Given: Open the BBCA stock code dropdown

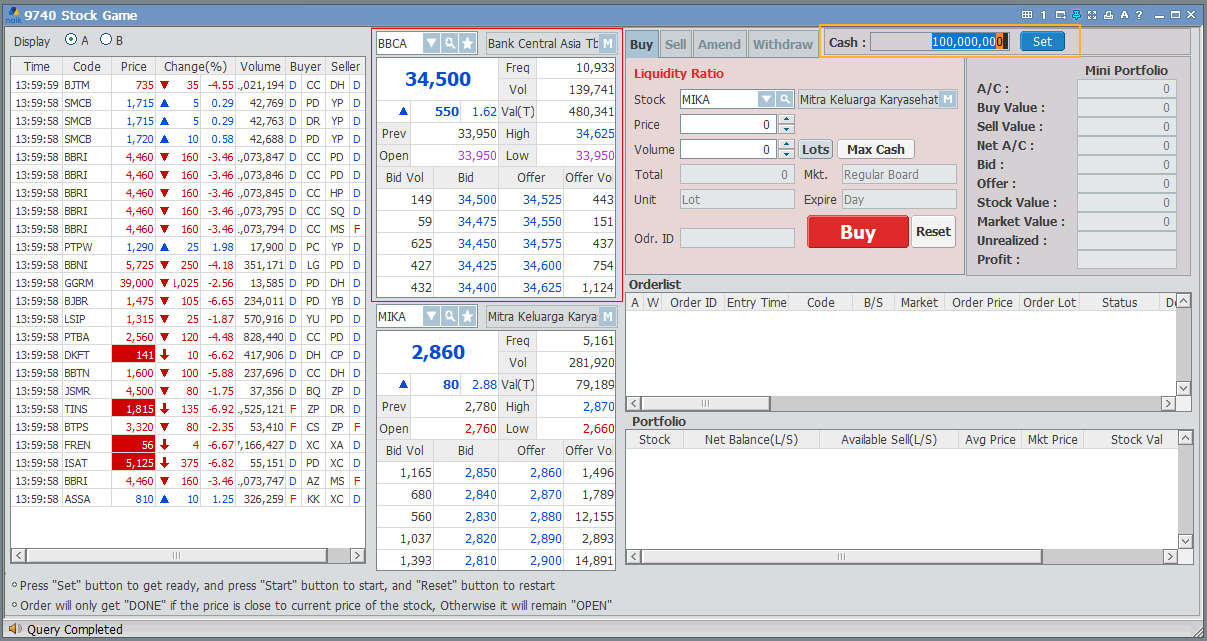Looking at the screenshot, I should pos(431,44).
